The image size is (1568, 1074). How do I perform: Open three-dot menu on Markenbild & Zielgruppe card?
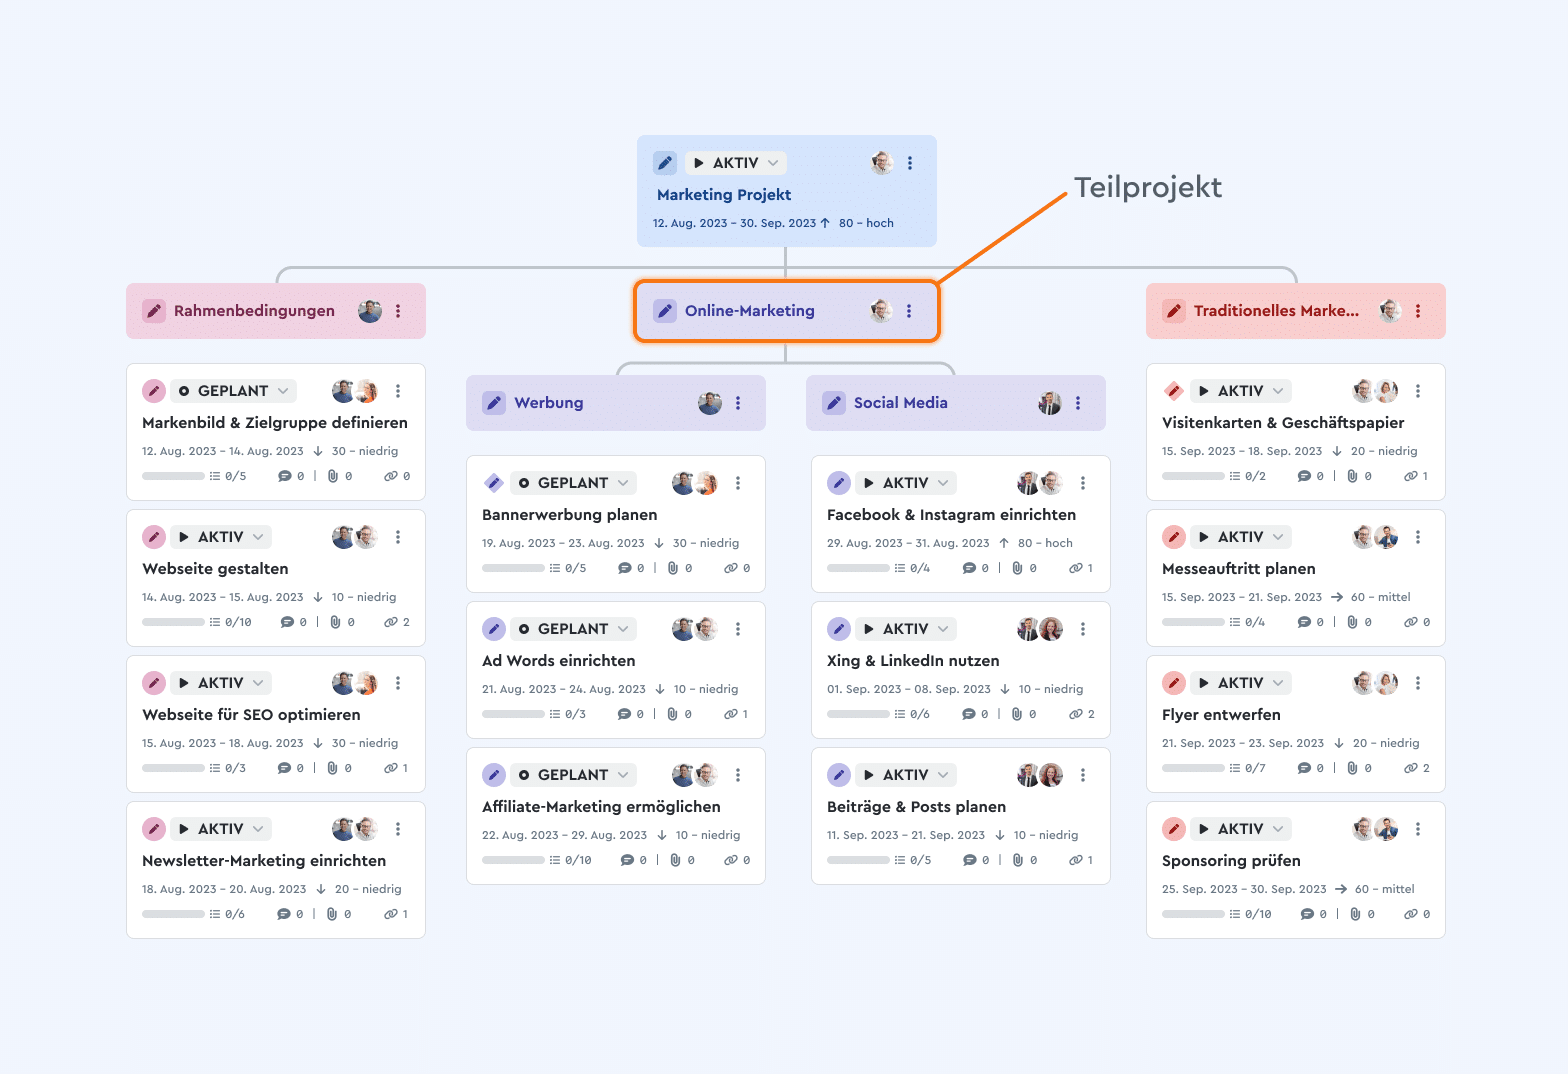[398, 391]
